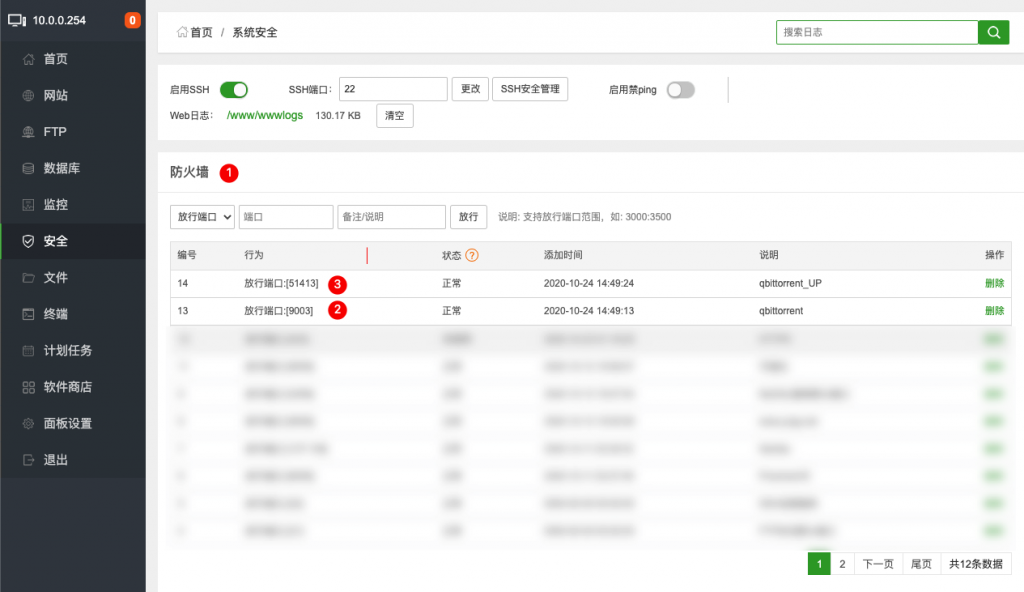
Task: Select the 放行端口:[9003] cell
Action: pos(278,311)
